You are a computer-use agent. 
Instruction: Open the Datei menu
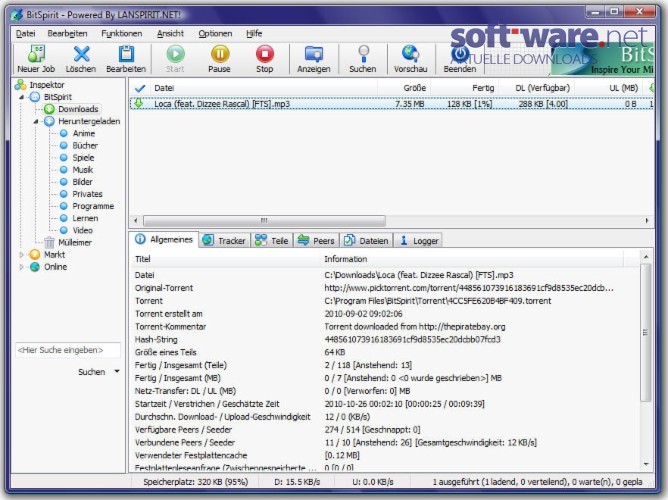click(26, 33)
